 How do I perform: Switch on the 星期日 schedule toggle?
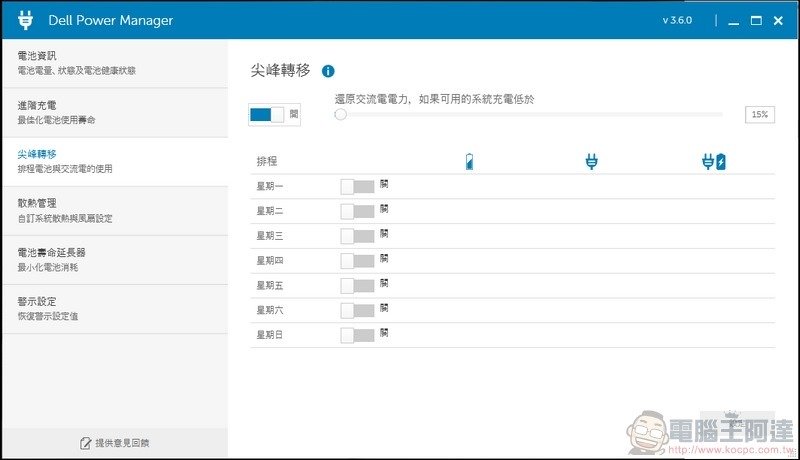pos(357,335)
